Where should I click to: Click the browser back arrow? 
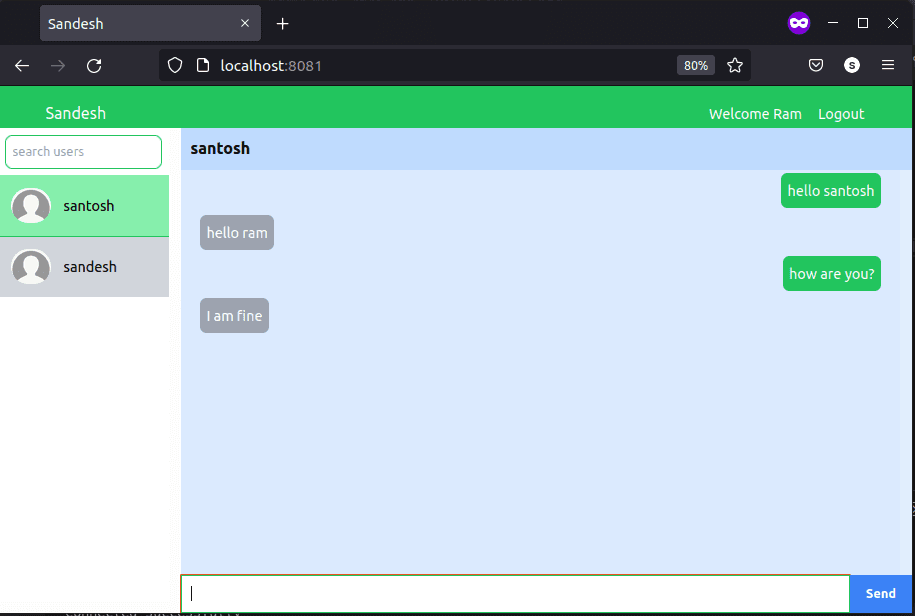pos(22,66)
